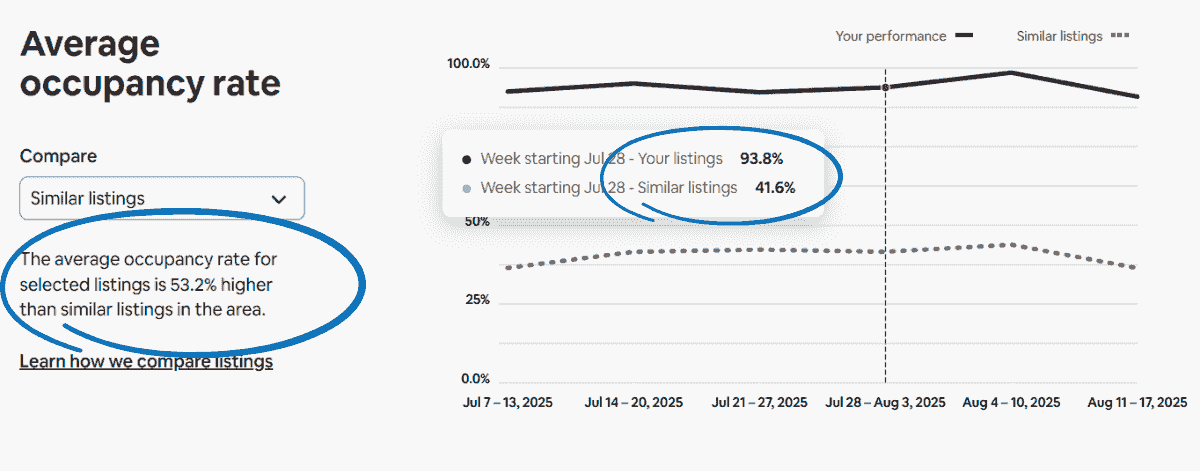Click the "Similar listings" legend label at top right
Viewport: 1200px width, 471px height.
point(1059,36)
